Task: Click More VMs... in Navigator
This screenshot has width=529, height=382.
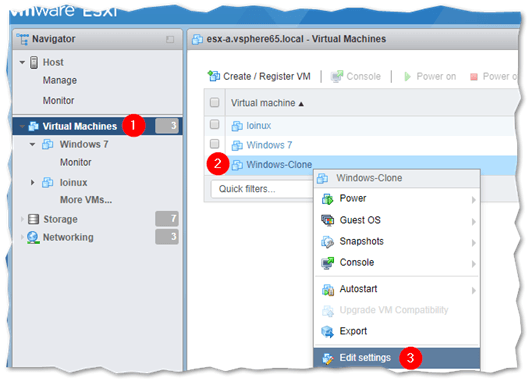Action: [x=86, y=200]
